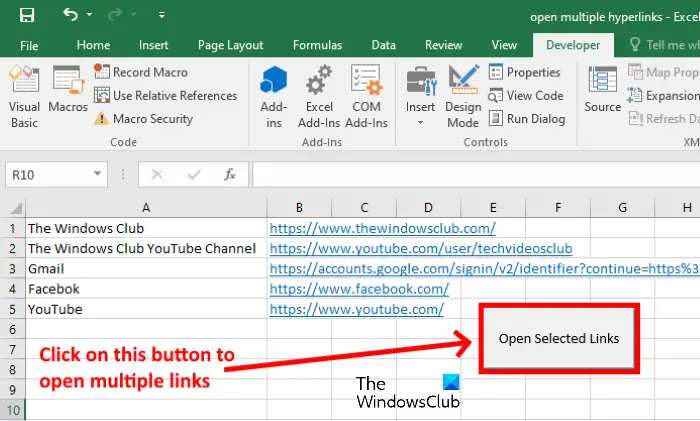Toggle Design Mode
Image resolution: width=700 pixels, height=421 pixels.
coord(463,96)
